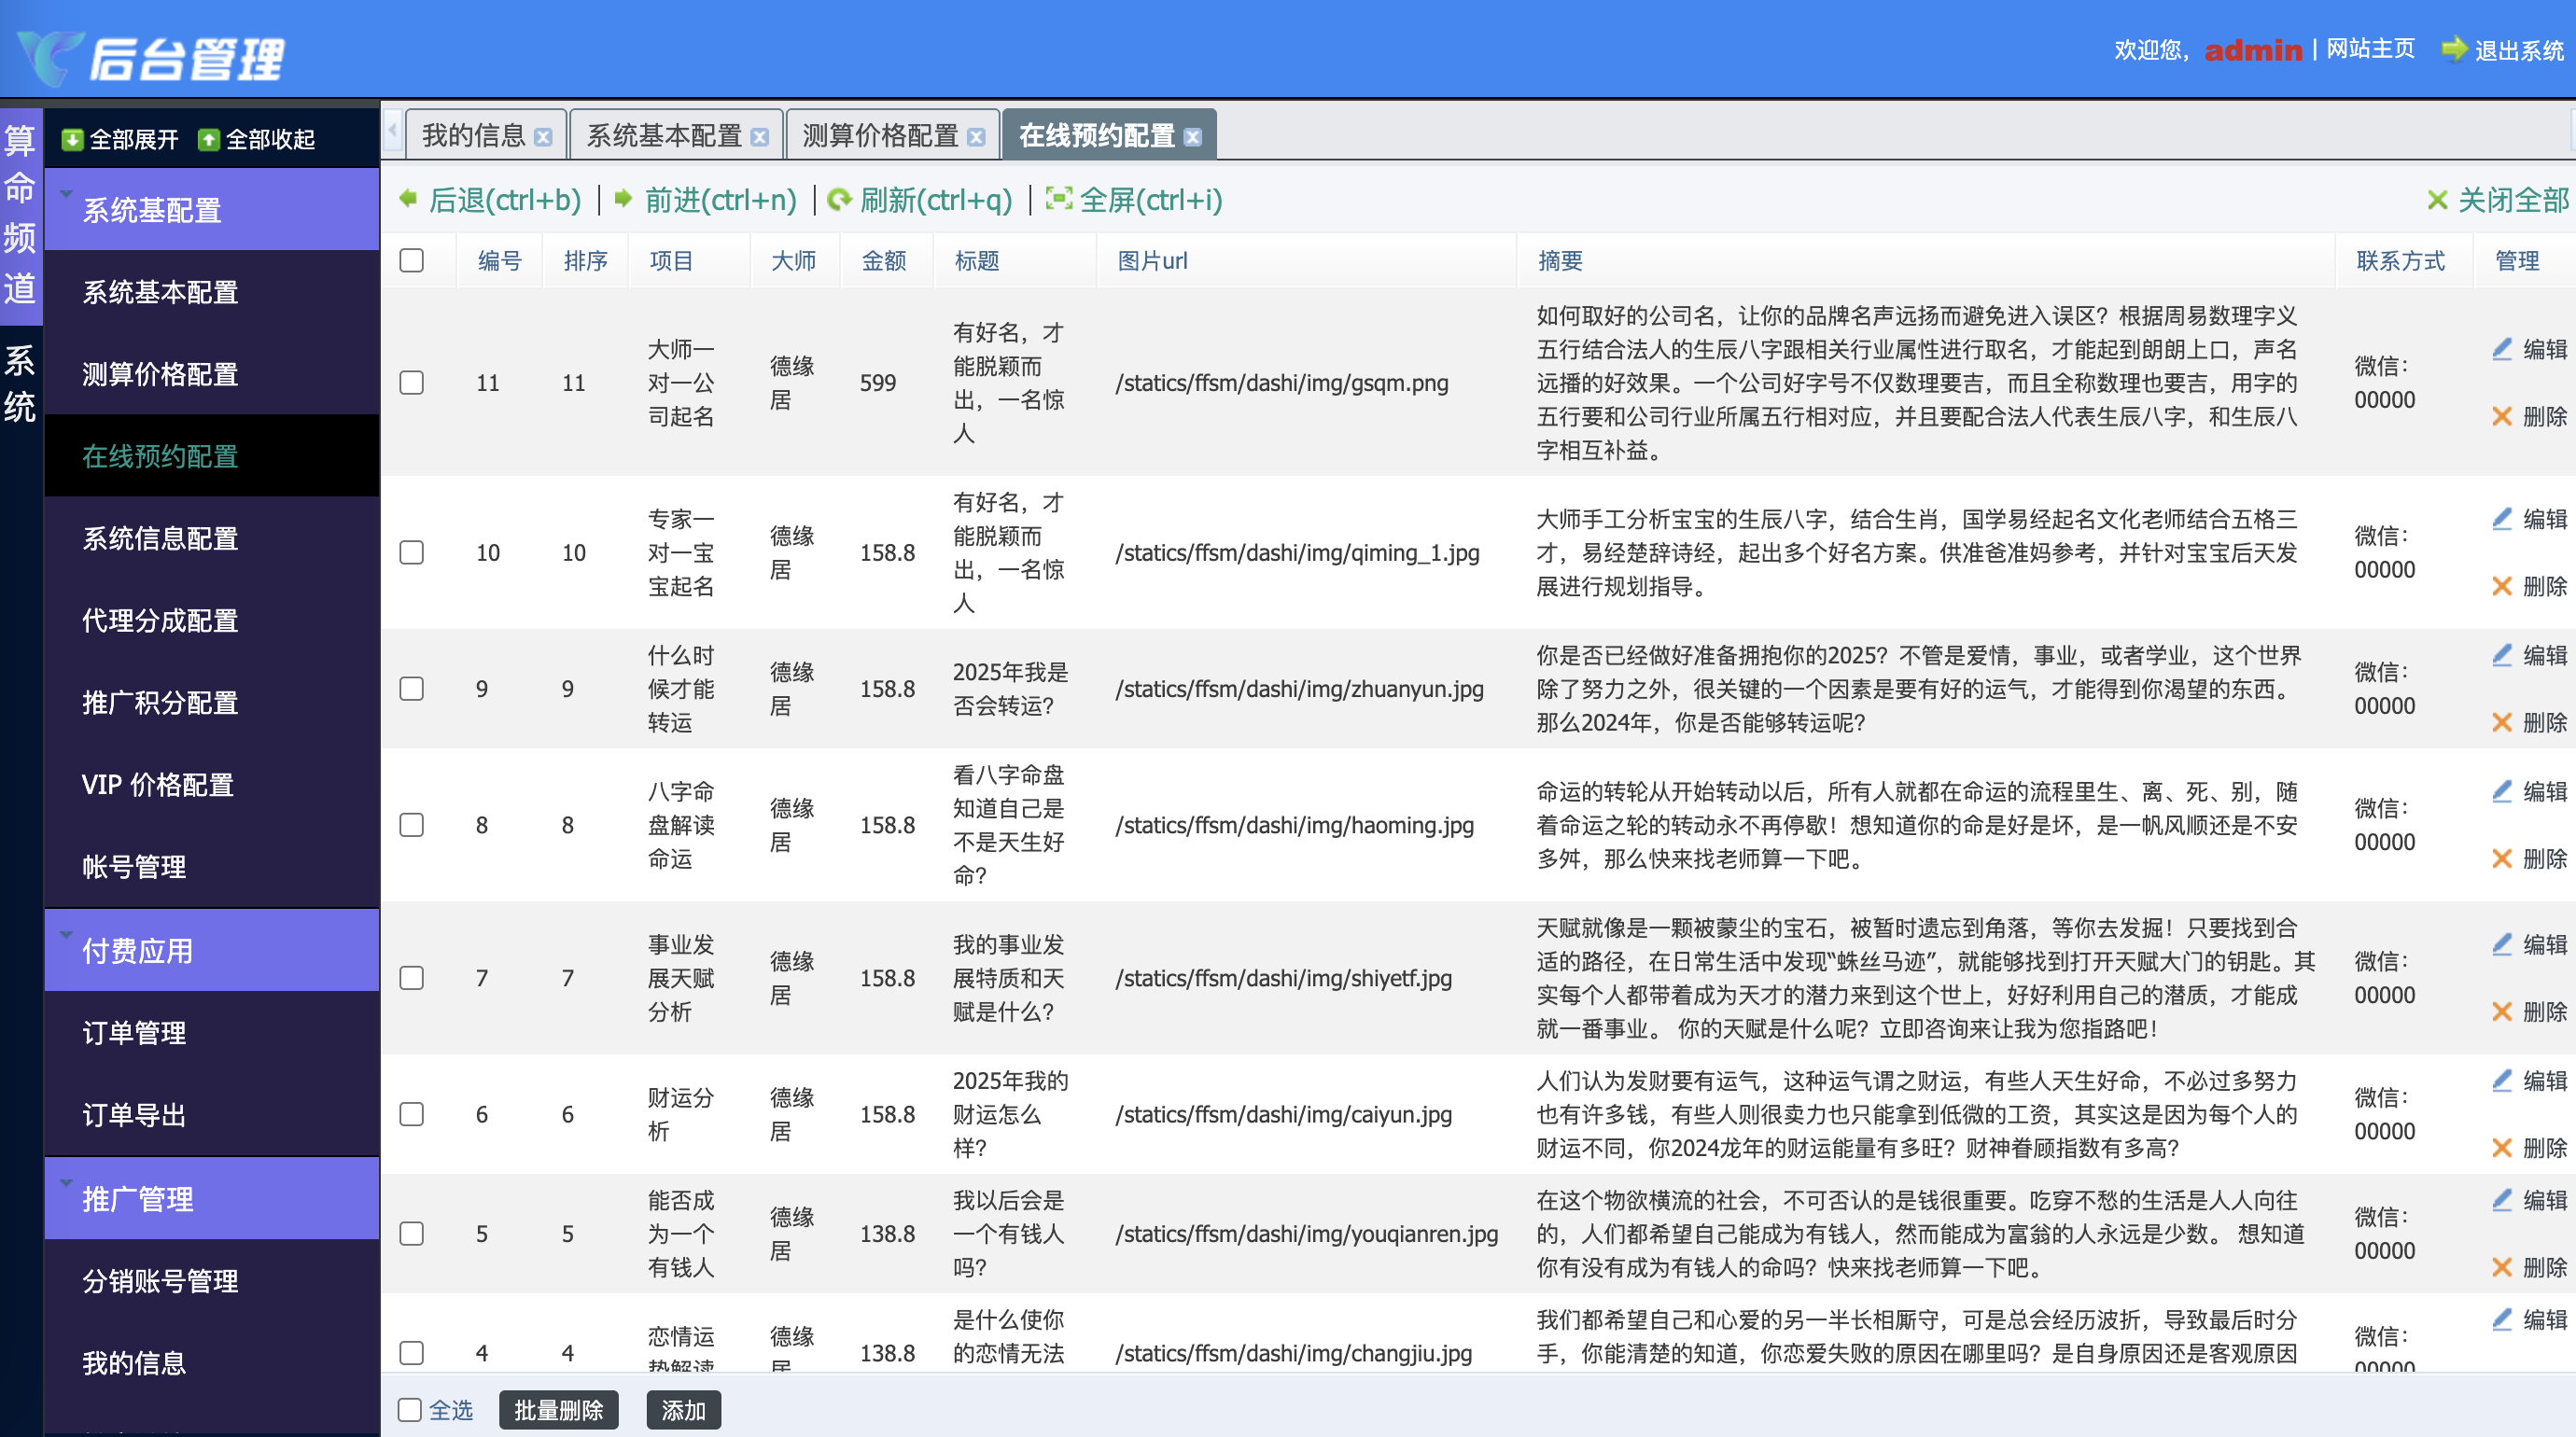Click the green back arrow icon

coord(408,199)
